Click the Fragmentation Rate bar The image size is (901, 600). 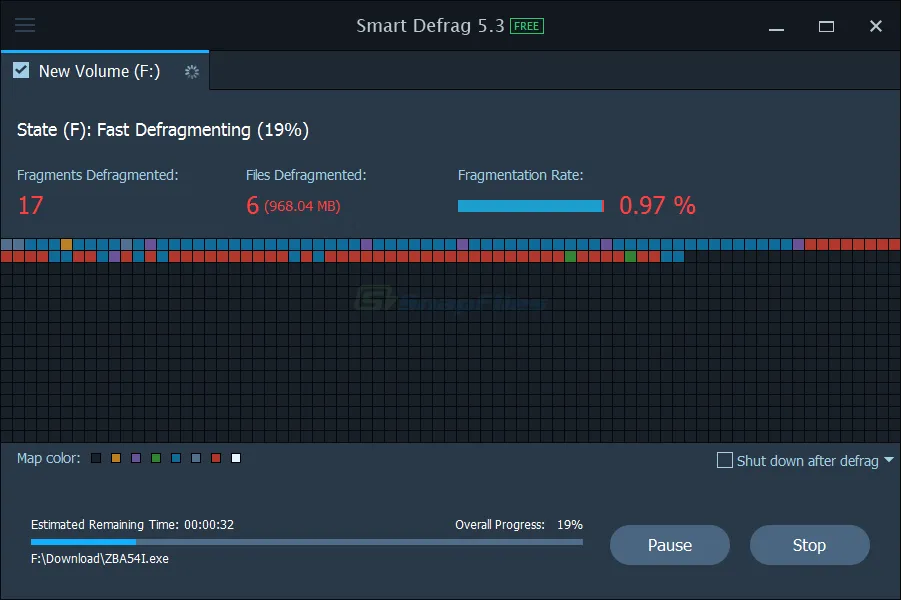click(x=530, y=206)
